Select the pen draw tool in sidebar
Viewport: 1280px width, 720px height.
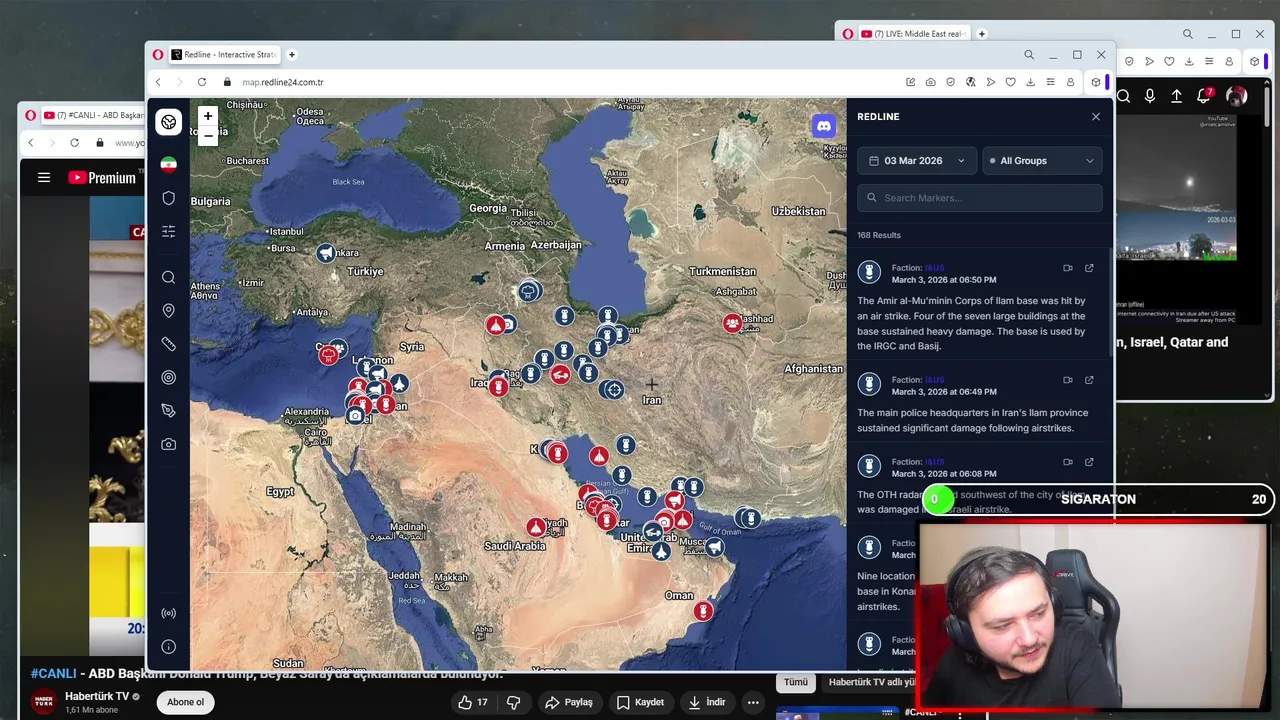pyautogui.click(x=169, y=411)
